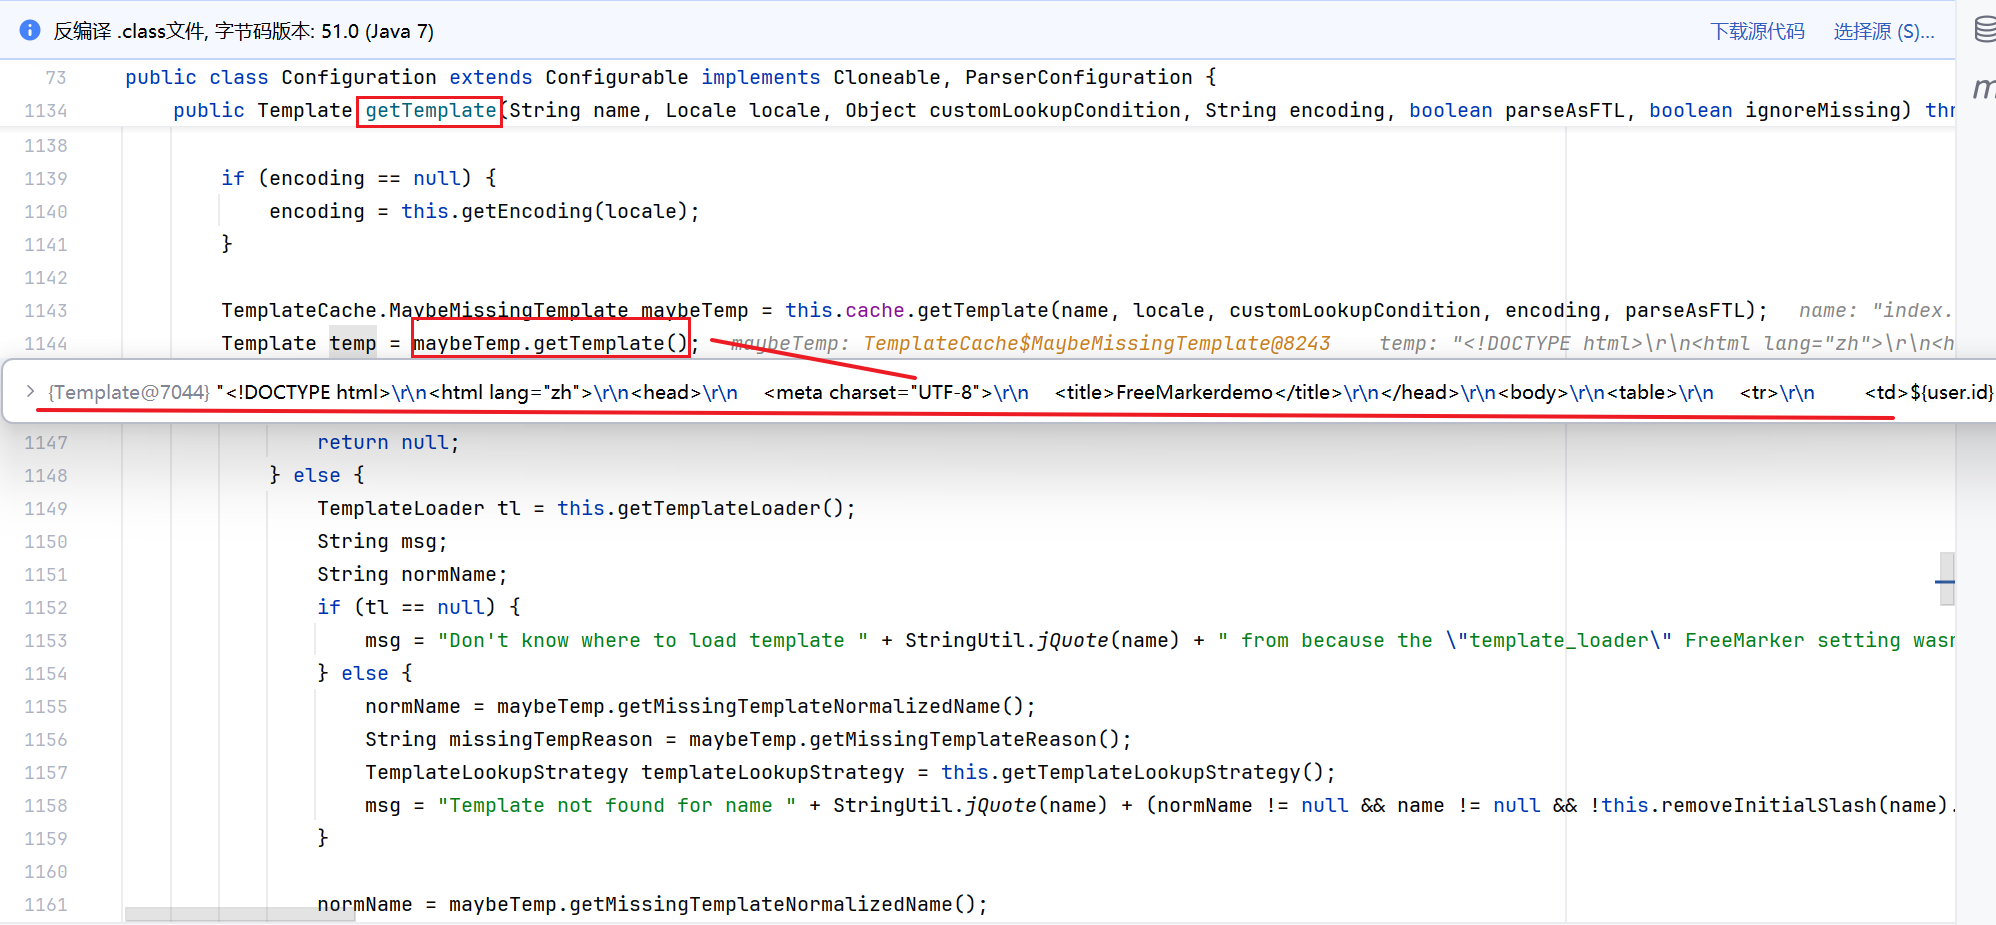The height and width of the screenshot is (925, 1996).
Task: Click the 下载源代码 link
Action: point(1757,31)
